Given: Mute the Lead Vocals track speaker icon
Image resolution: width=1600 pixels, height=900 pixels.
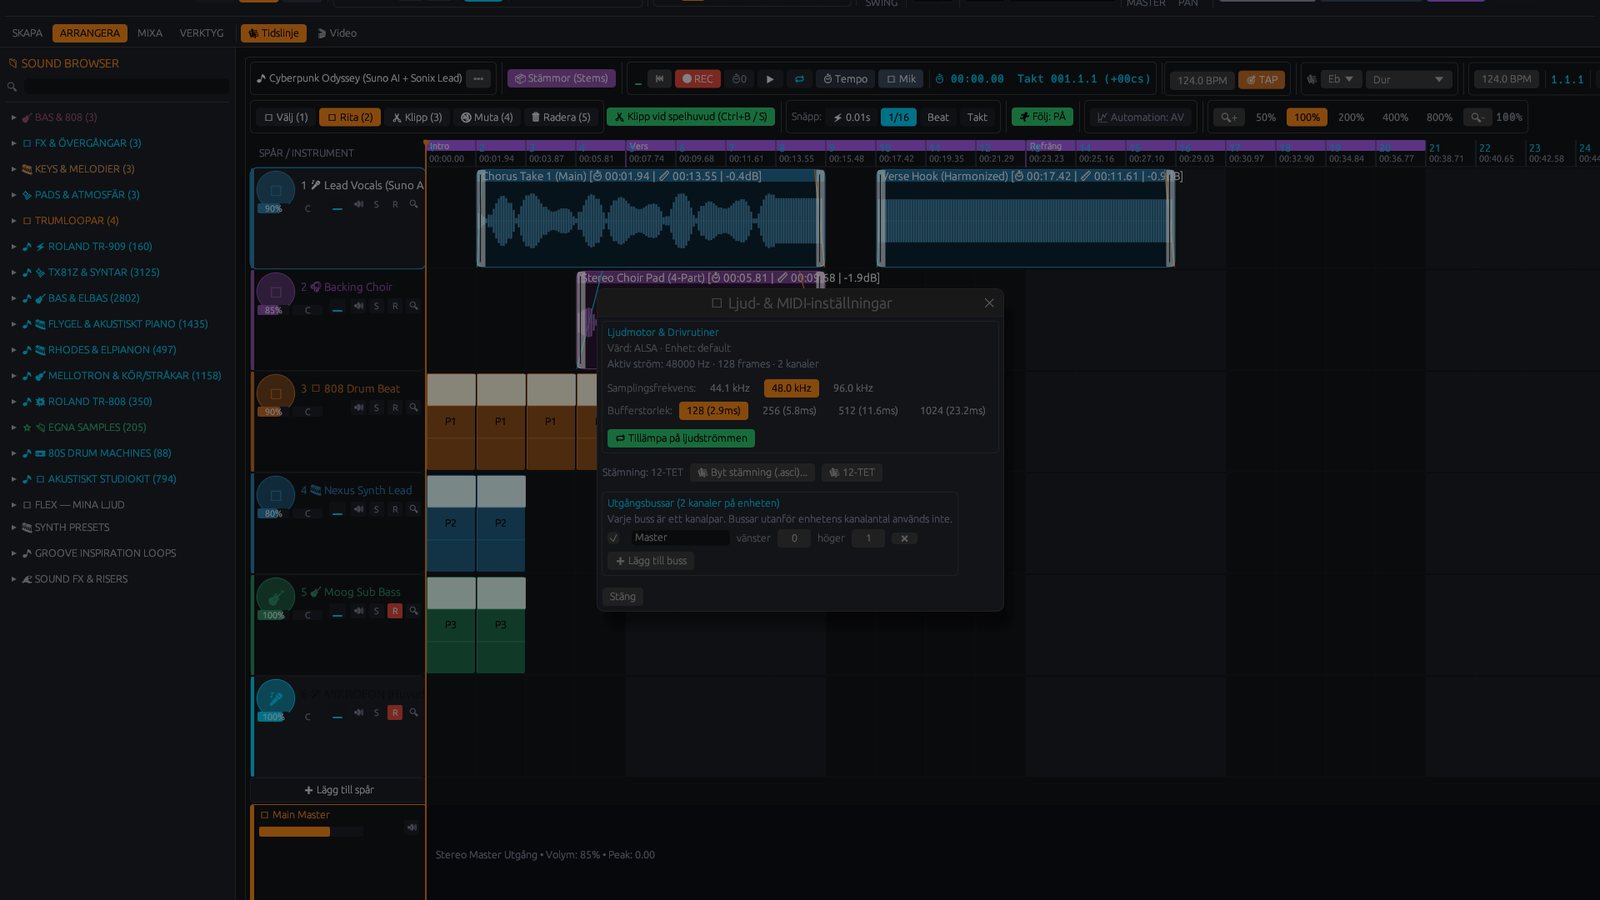Looking at the screenshot, I should [x=358, y=204].
